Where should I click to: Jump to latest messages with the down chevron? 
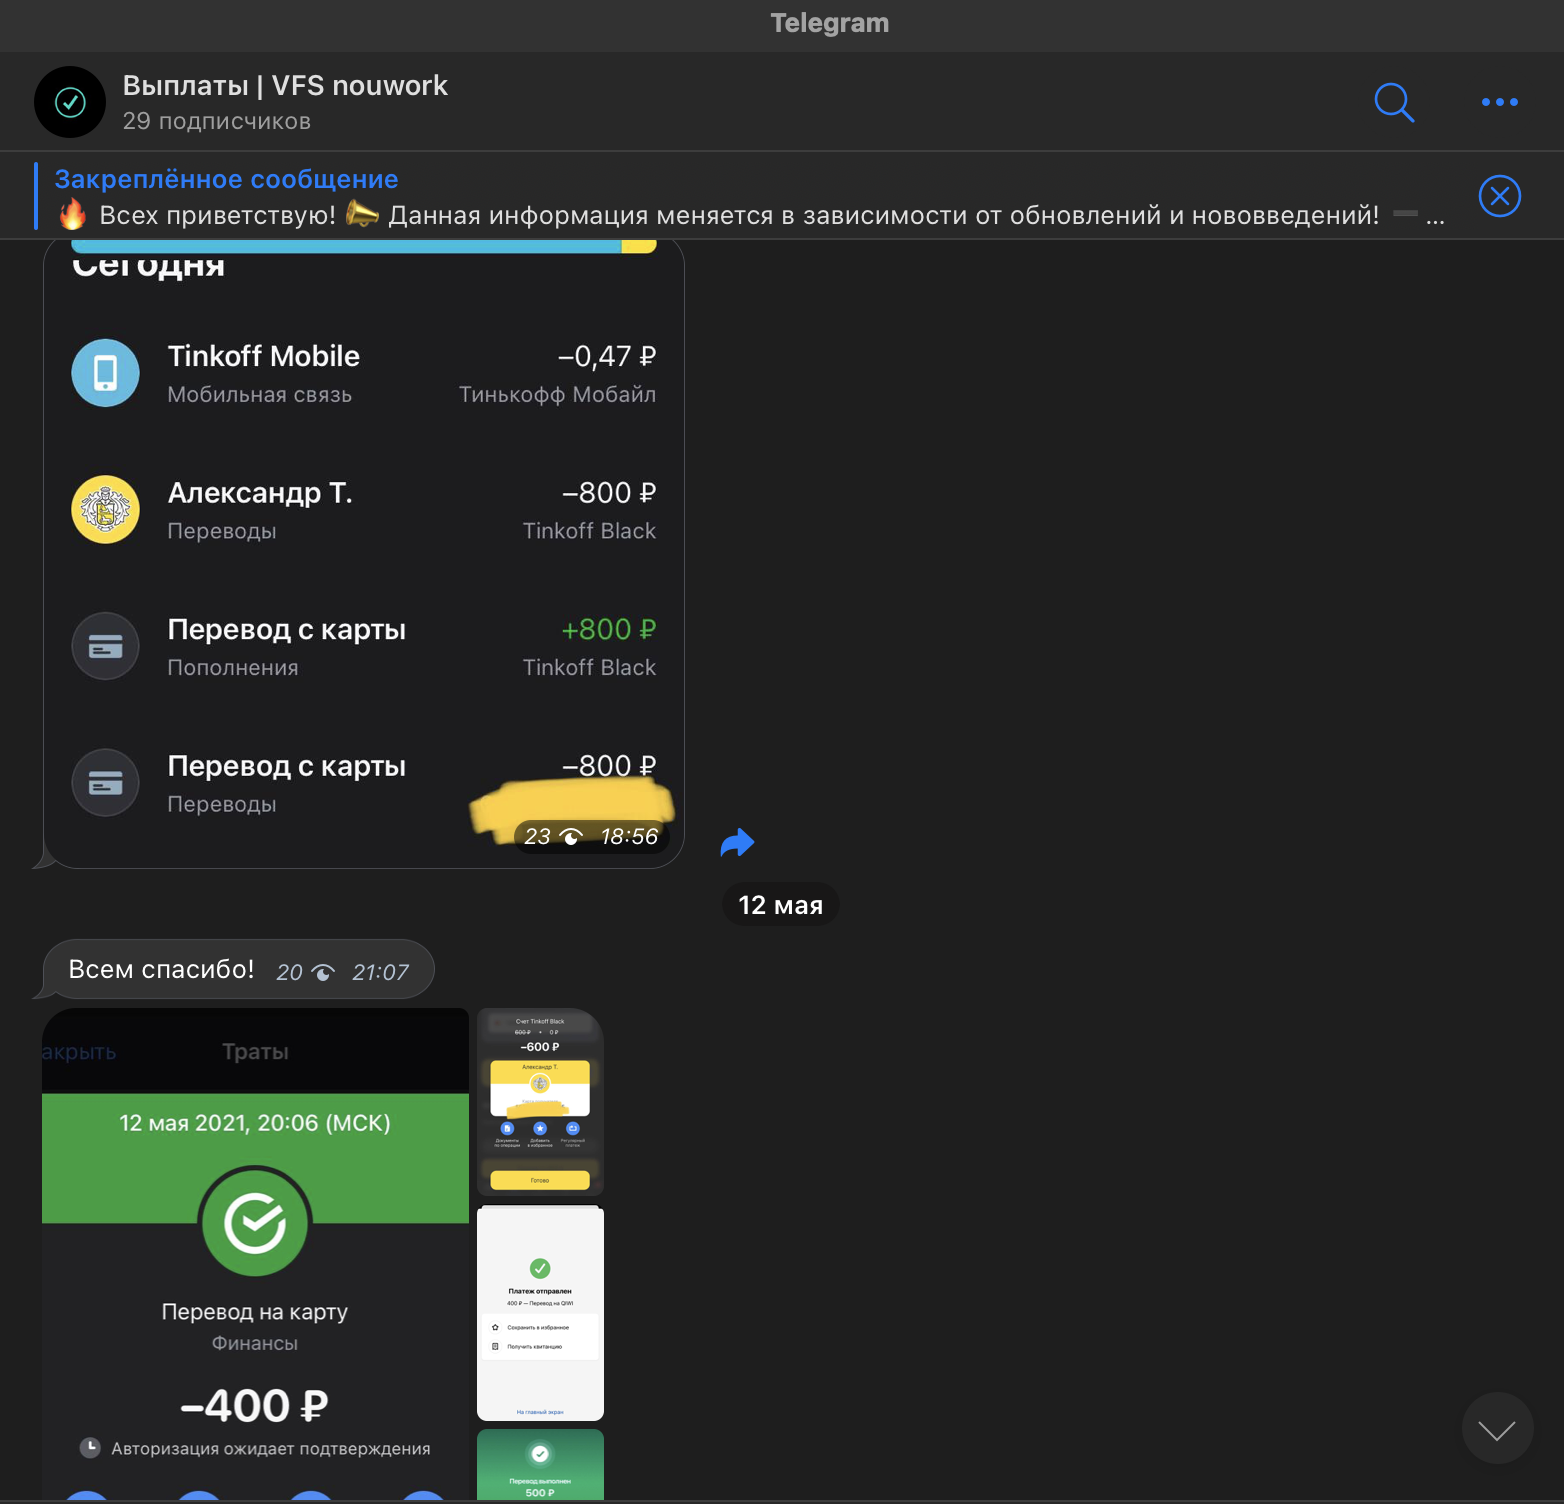click(1497, 1428)
